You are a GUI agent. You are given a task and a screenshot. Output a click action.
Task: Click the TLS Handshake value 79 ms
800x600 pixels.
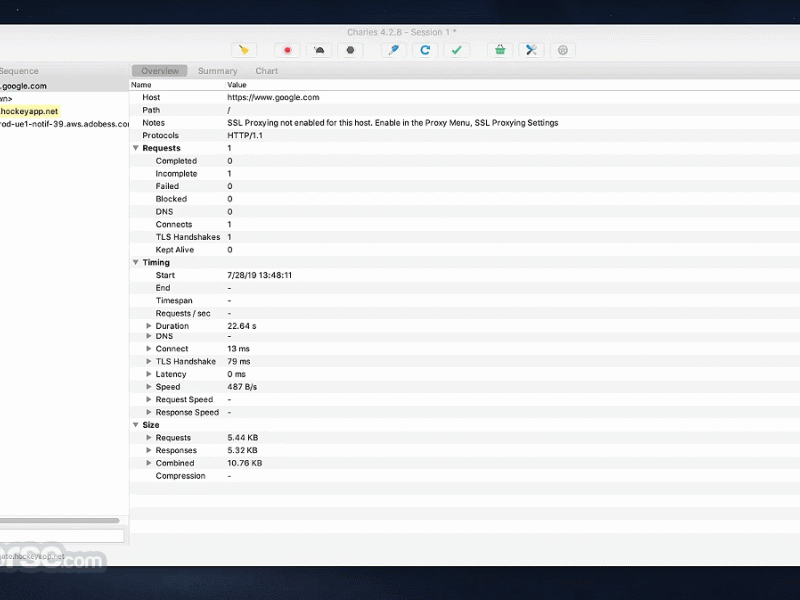coord(239,361)
